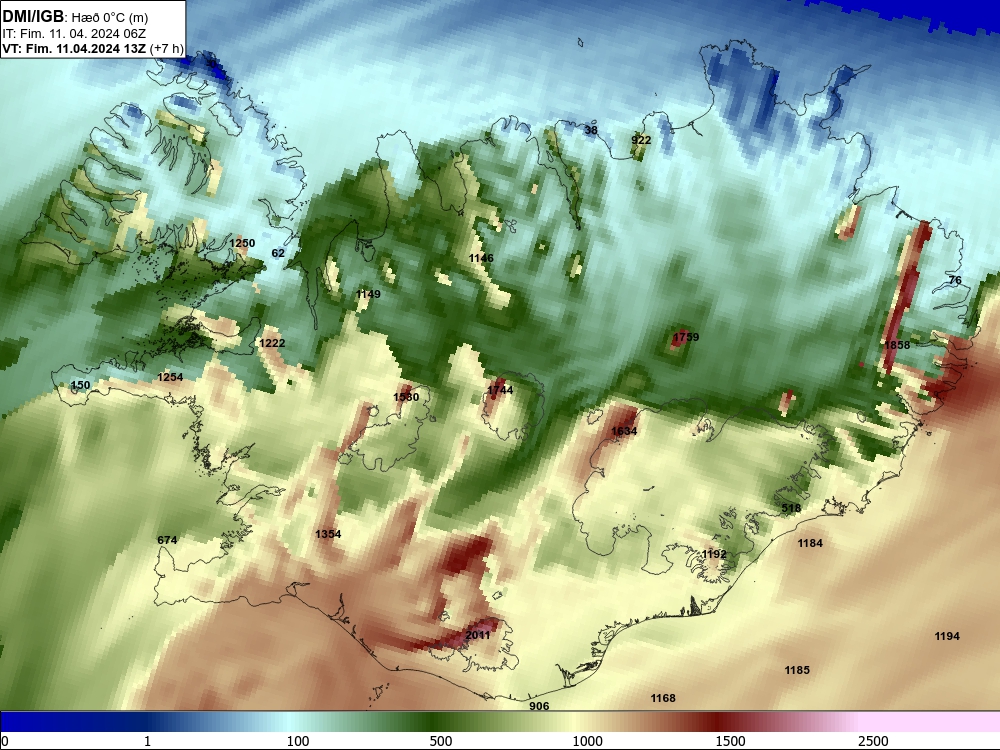1000x750 pixels.
Task: Click the 1149 height label
Action: click(x=367, y=294)
